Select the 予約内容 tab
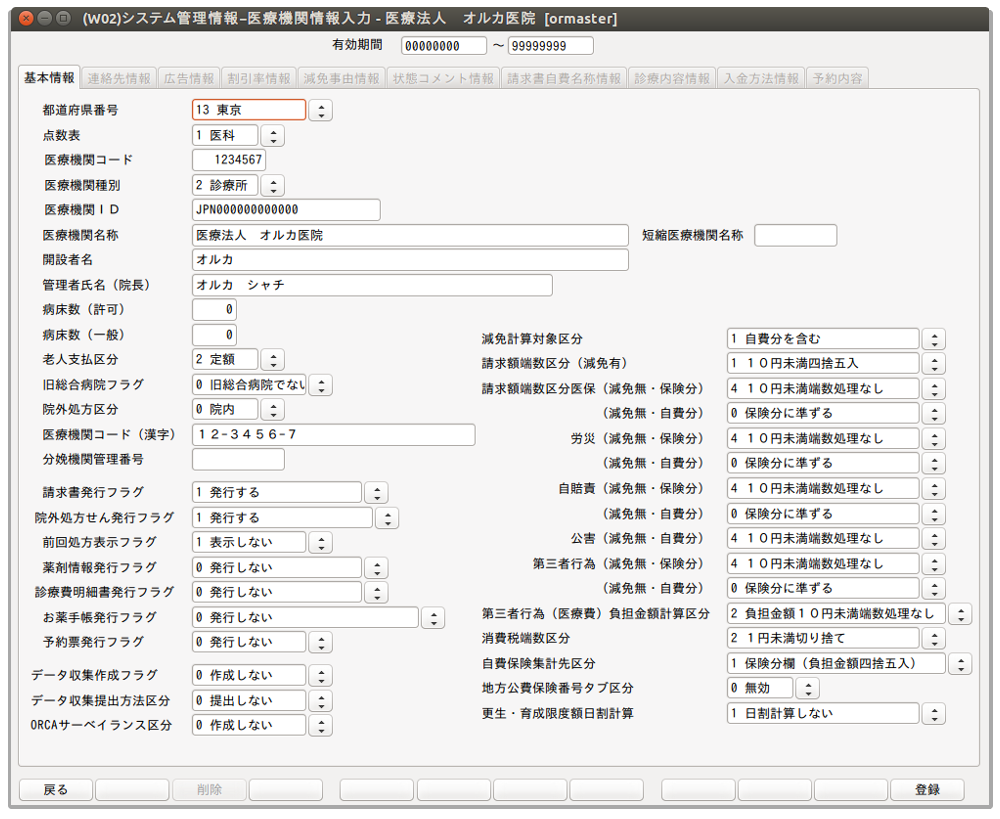This screenshot has height=819, width=1000. coord(837,78)
